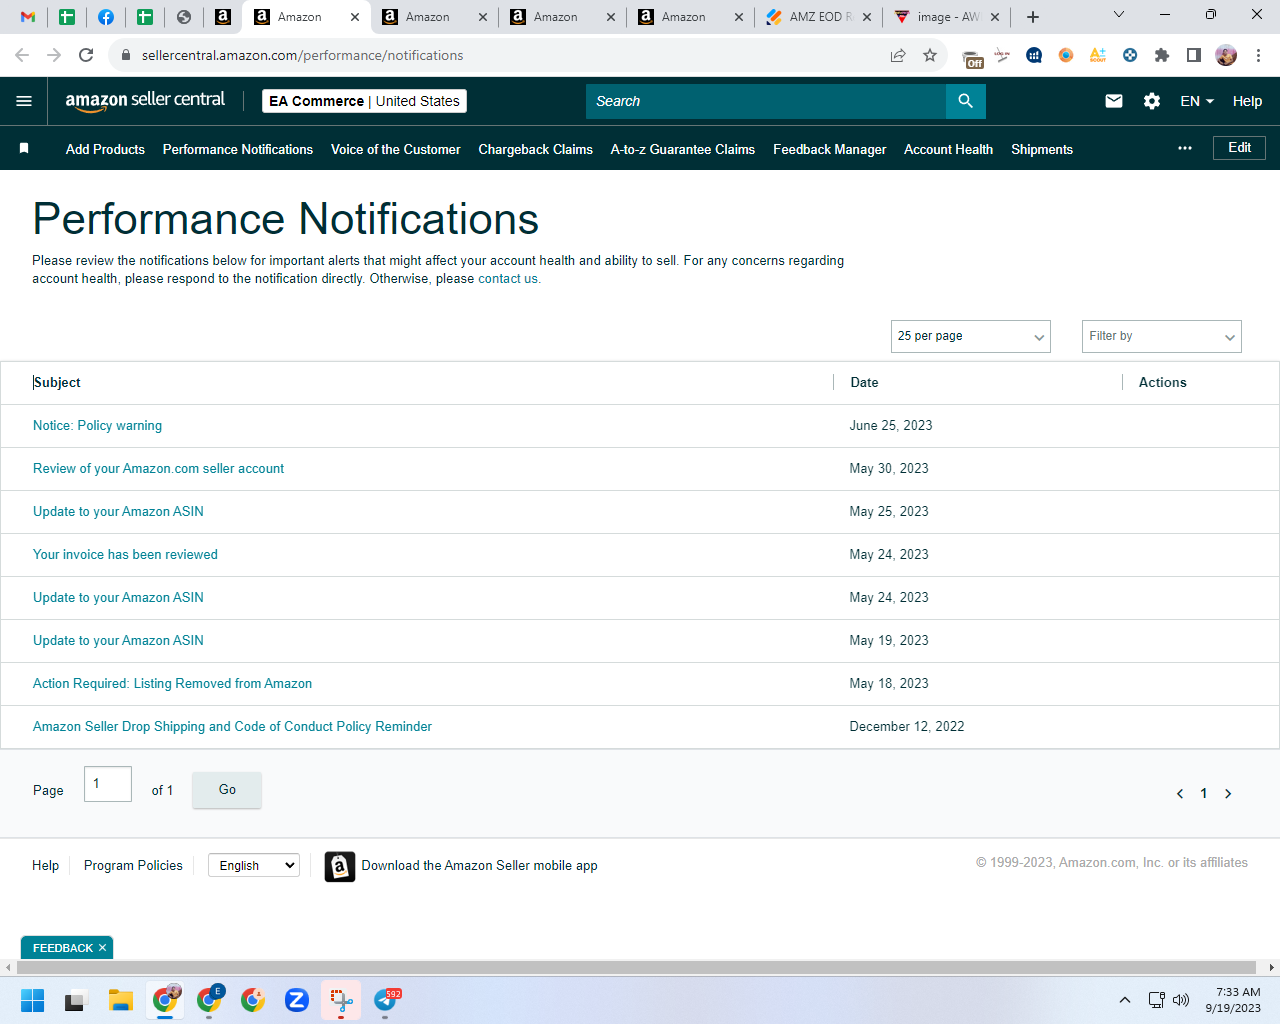Open Telegram from the taskbar
Viewport: 1280px width, 1024px height.
[x=386, y=1000]
